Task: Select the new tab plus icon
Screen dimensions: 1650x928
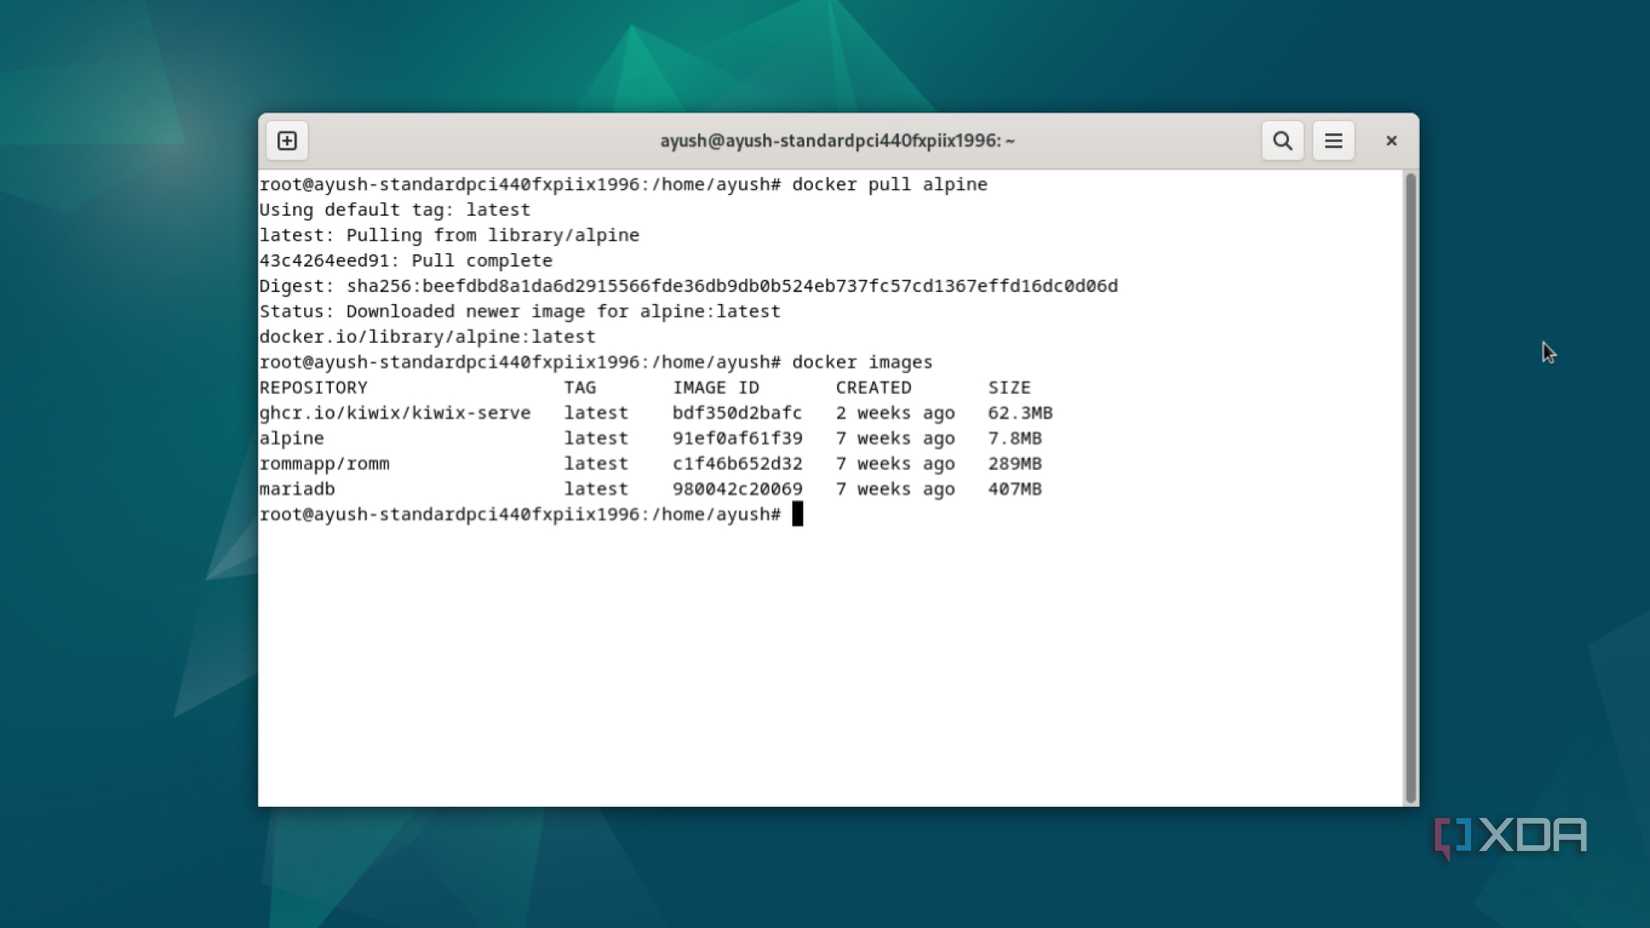Action: pyautogui.click(x=286, y=140)
